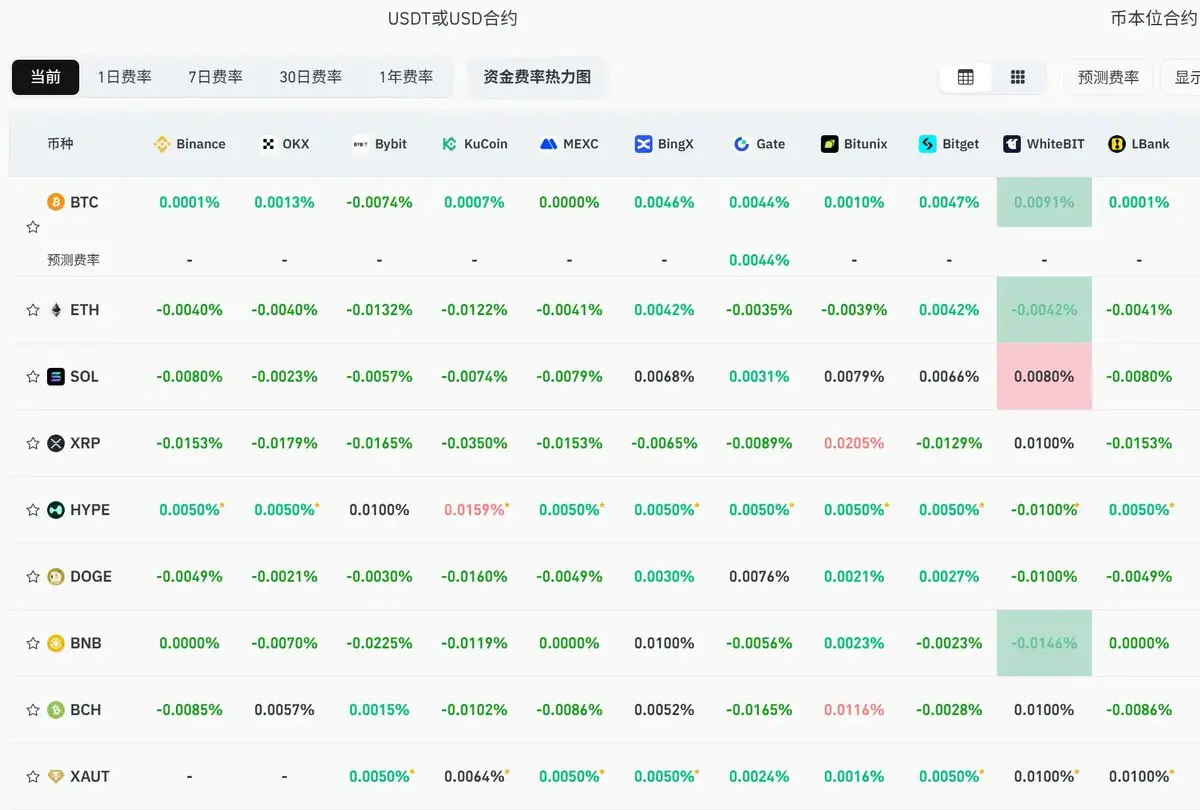Click BCH OKX rate 0.0057%

click(284, 710)
